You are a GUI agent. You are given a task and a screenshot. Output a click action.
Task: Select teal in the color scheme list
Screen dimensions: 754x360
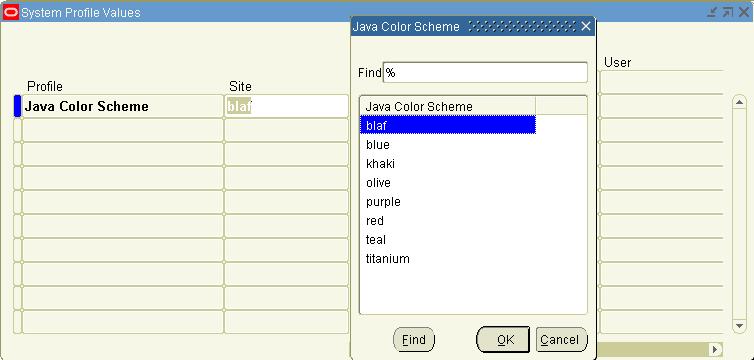pyautogui.click(x=448, y=239)
